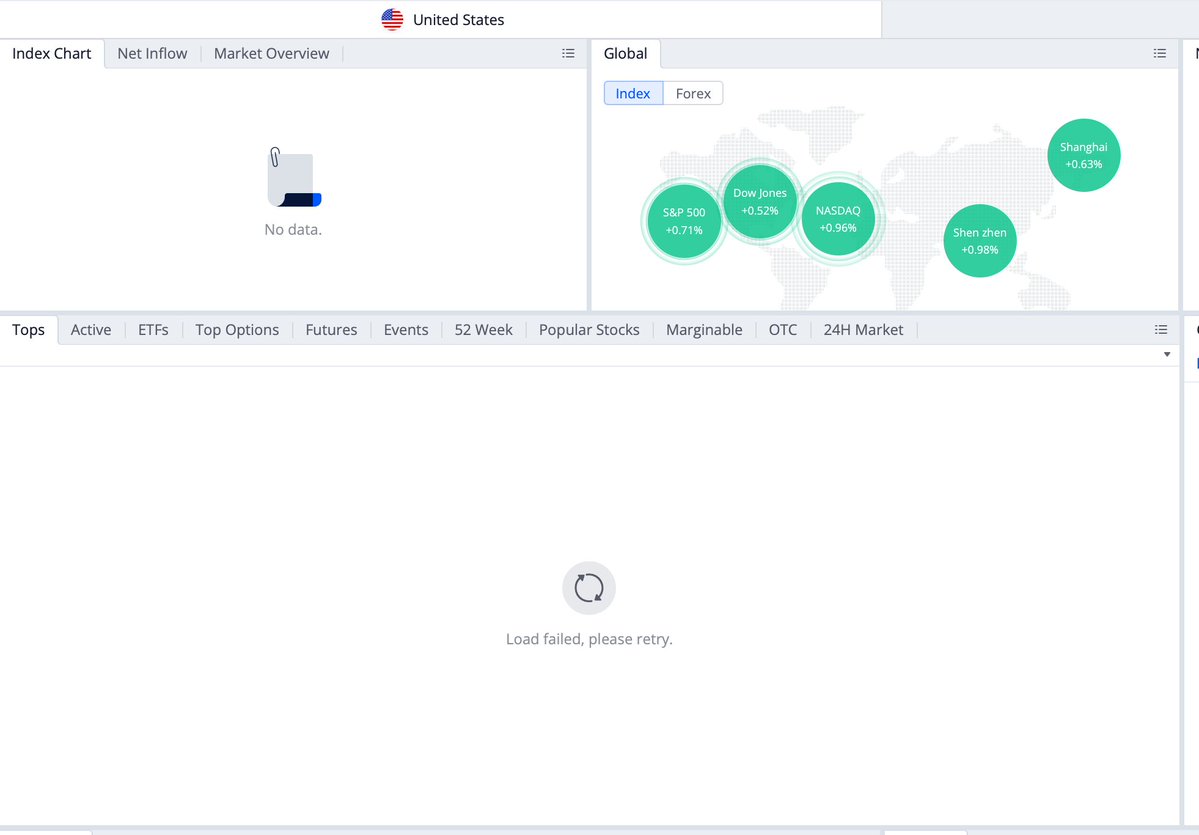
Task: Open the Tops panel list menu icon
Action: coord(1161,330)
